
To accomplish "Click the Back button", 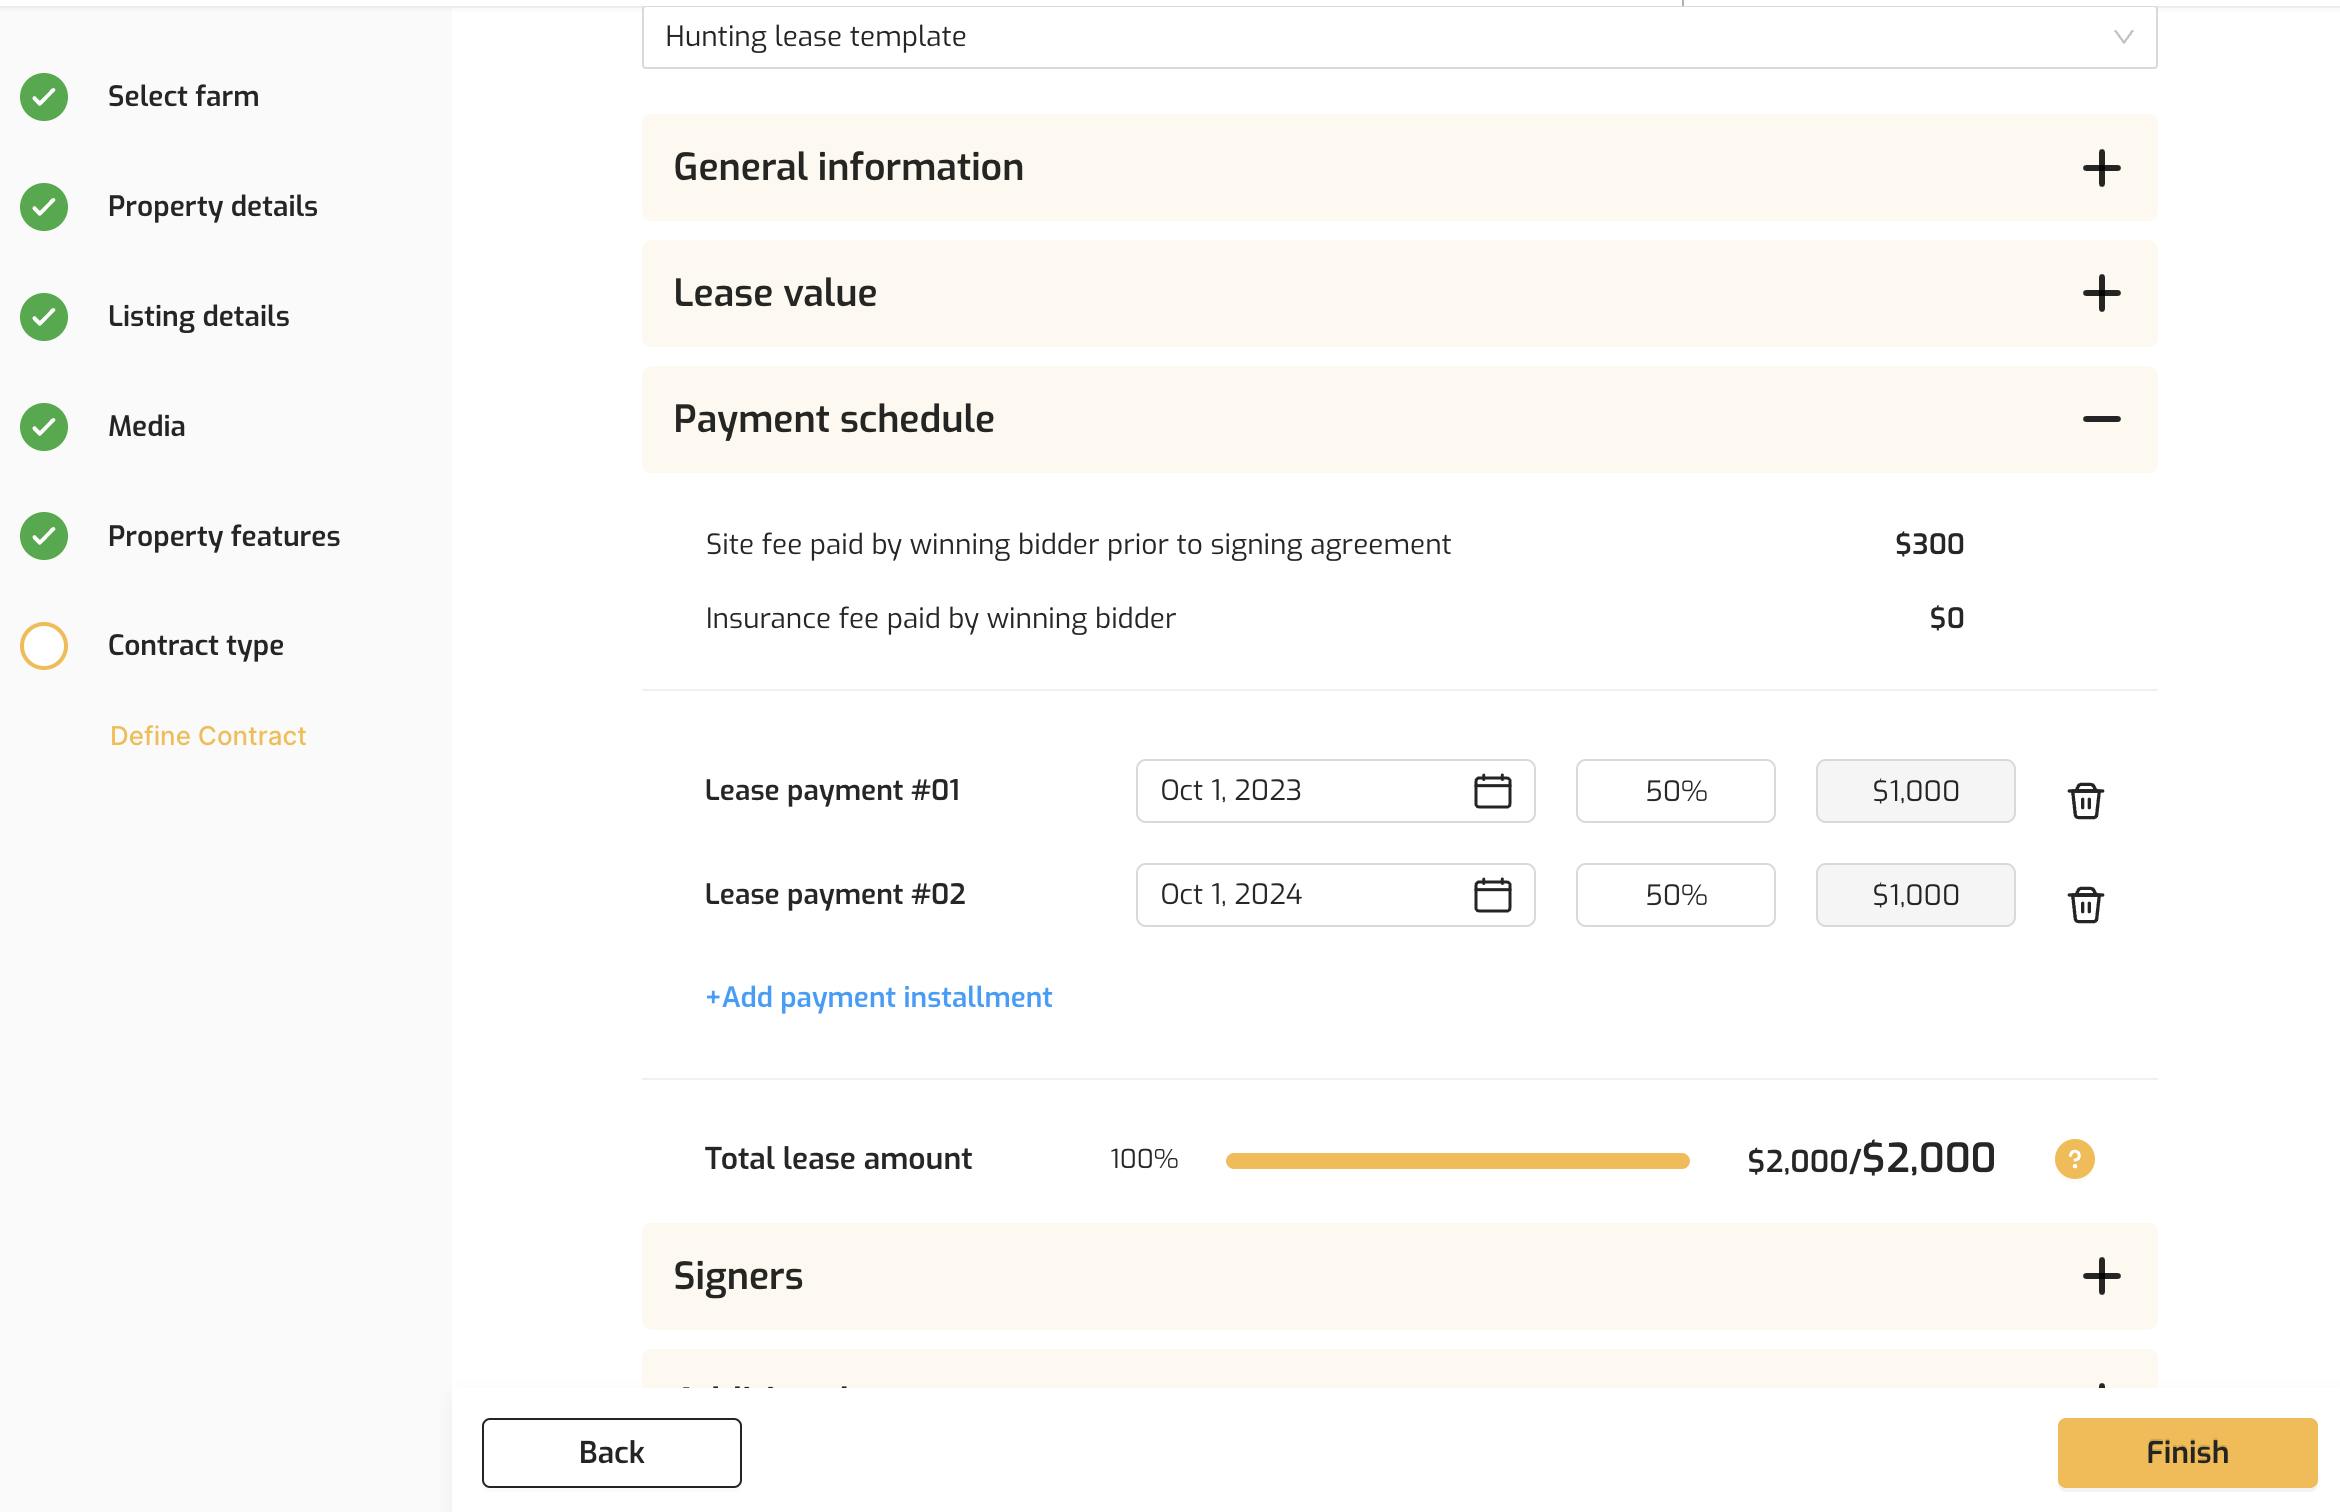I will tap(611, 1451).
